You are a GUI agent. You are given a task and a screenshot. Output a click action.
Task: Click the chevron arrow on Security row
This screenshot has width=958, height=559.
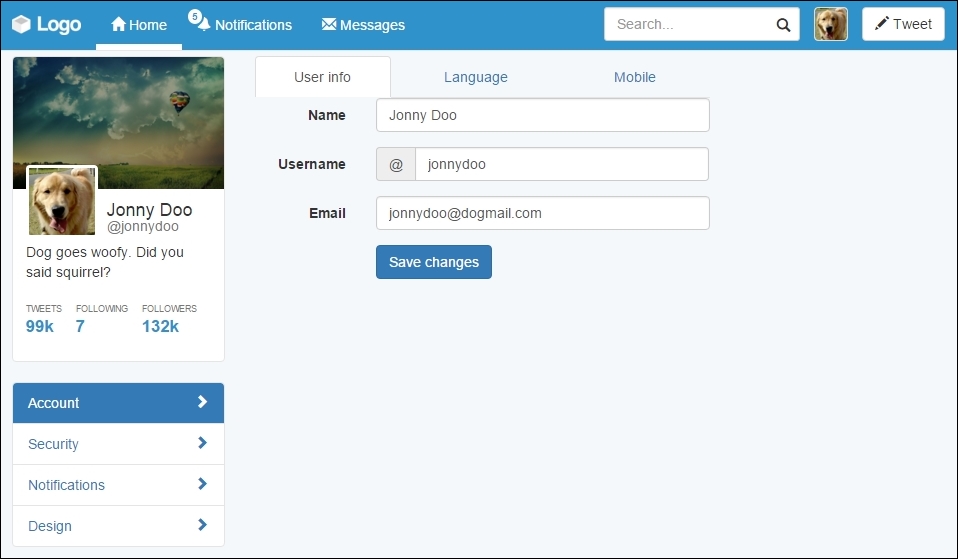(x=203, y=443)
